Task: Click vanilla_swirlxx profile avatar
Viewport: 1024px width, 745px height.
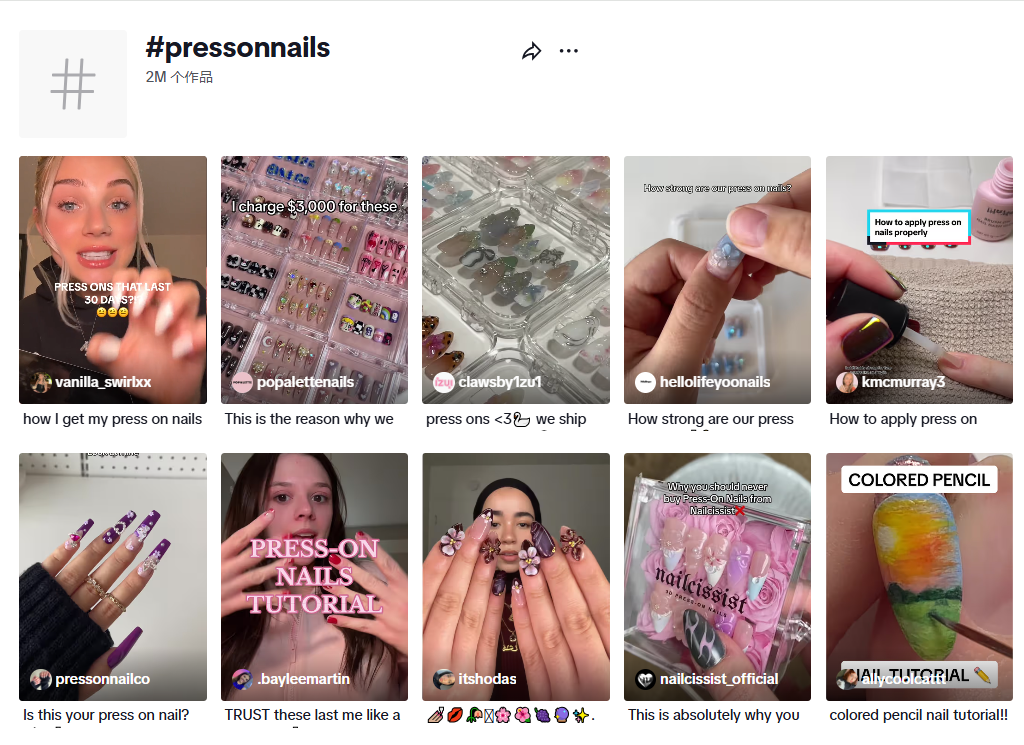Action: (x=41, y=382)
